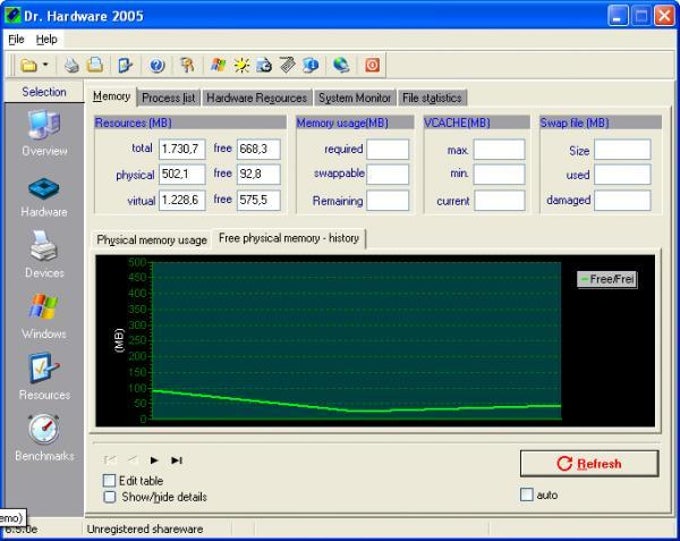This screenshot has width=680, height=541.
Task: Click the VCACHE min. field
Action: tap(499, 174)
